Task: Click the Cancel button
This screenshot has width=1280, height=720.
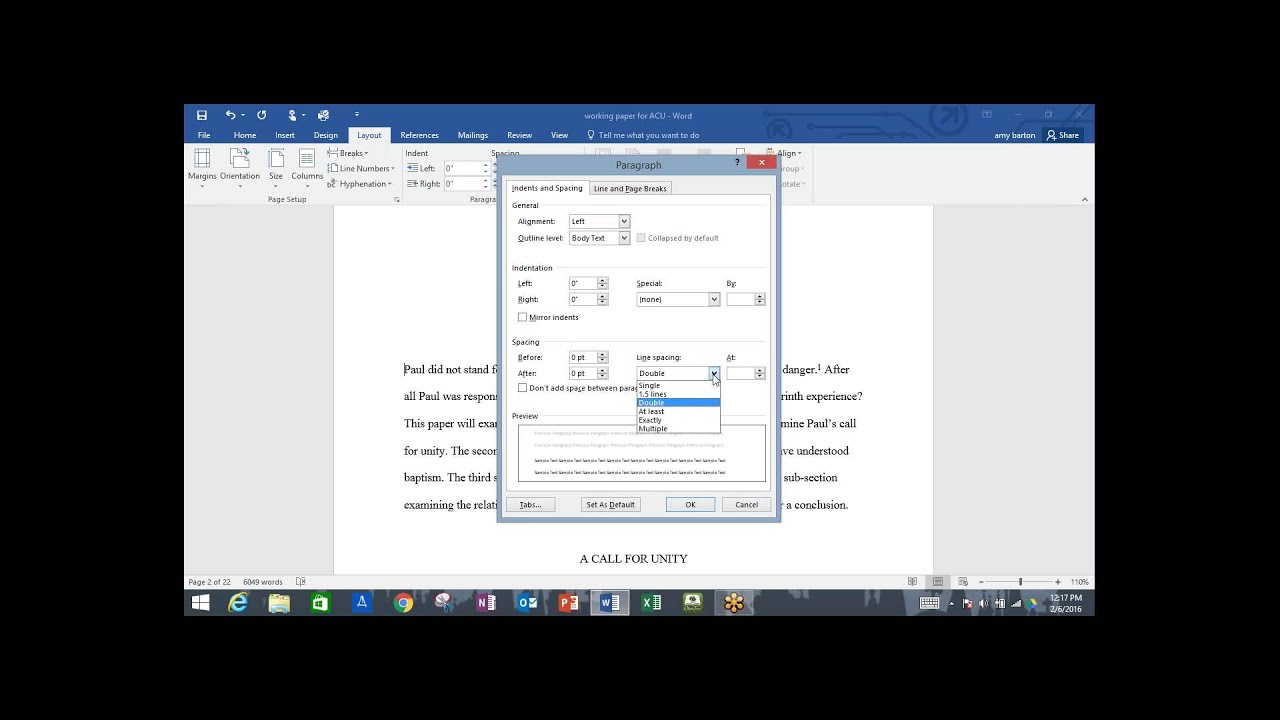Action: (746, 504)
